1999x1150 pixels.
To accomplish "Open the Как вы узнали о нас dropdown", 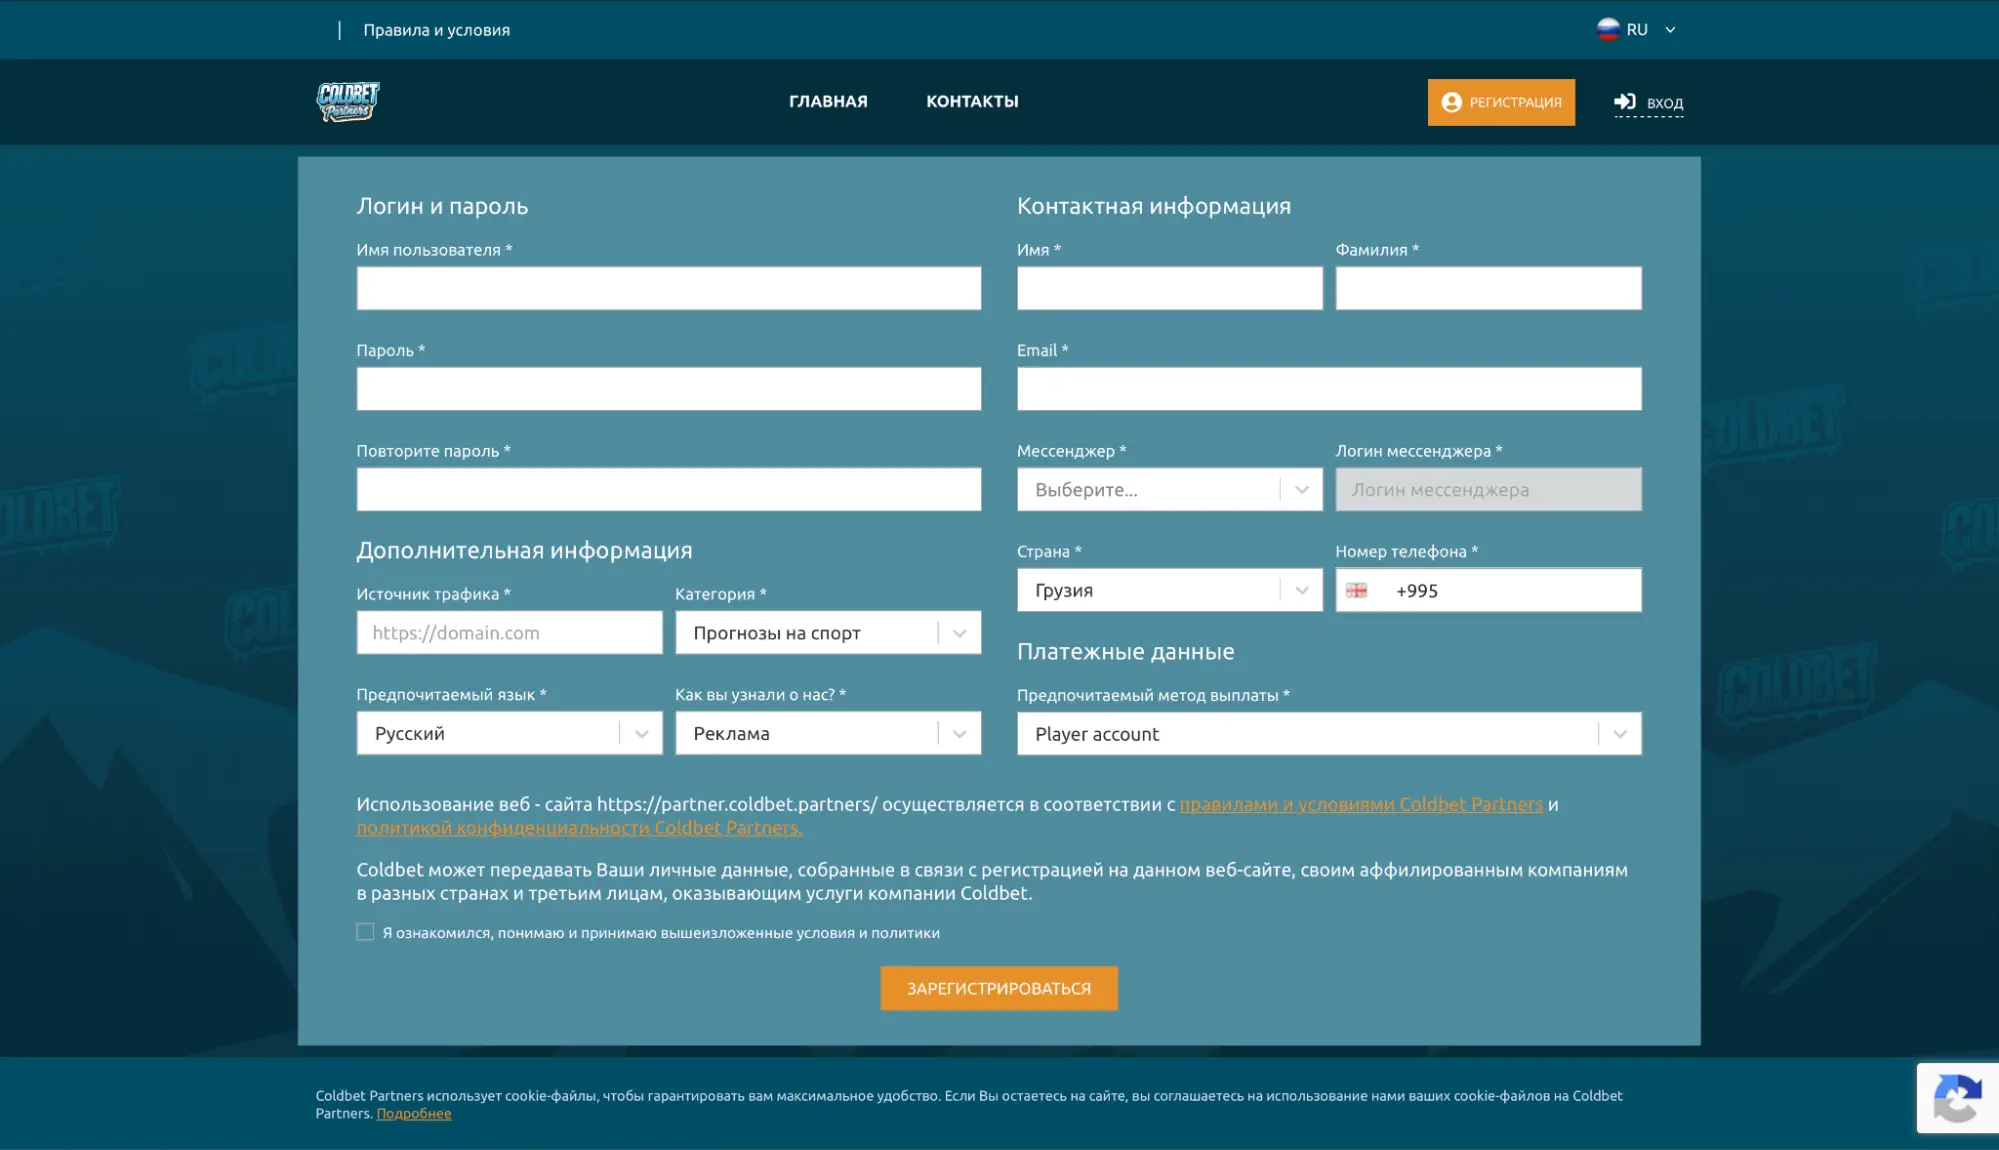I will [x=828, y=733].
